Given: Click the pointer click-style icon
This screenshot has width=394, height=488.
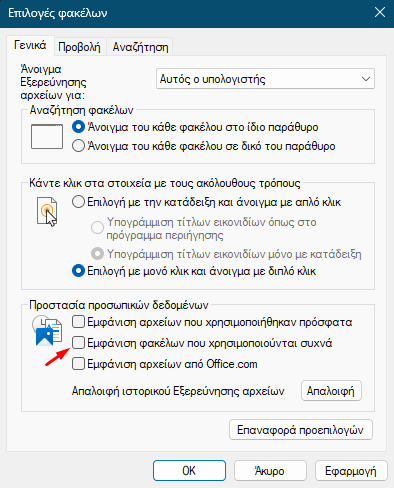Looking at the screenshot, I should (x=47, y=212).
